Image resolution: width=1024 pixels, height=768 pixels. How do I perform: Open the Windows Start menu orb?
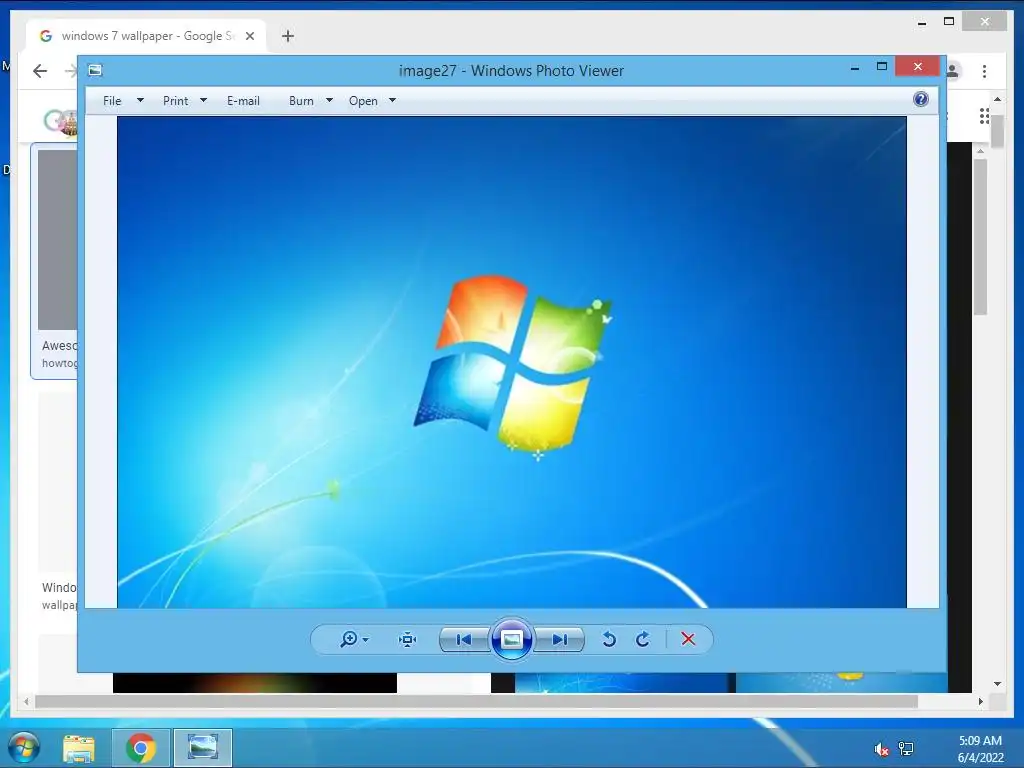[x=24, y=747]
